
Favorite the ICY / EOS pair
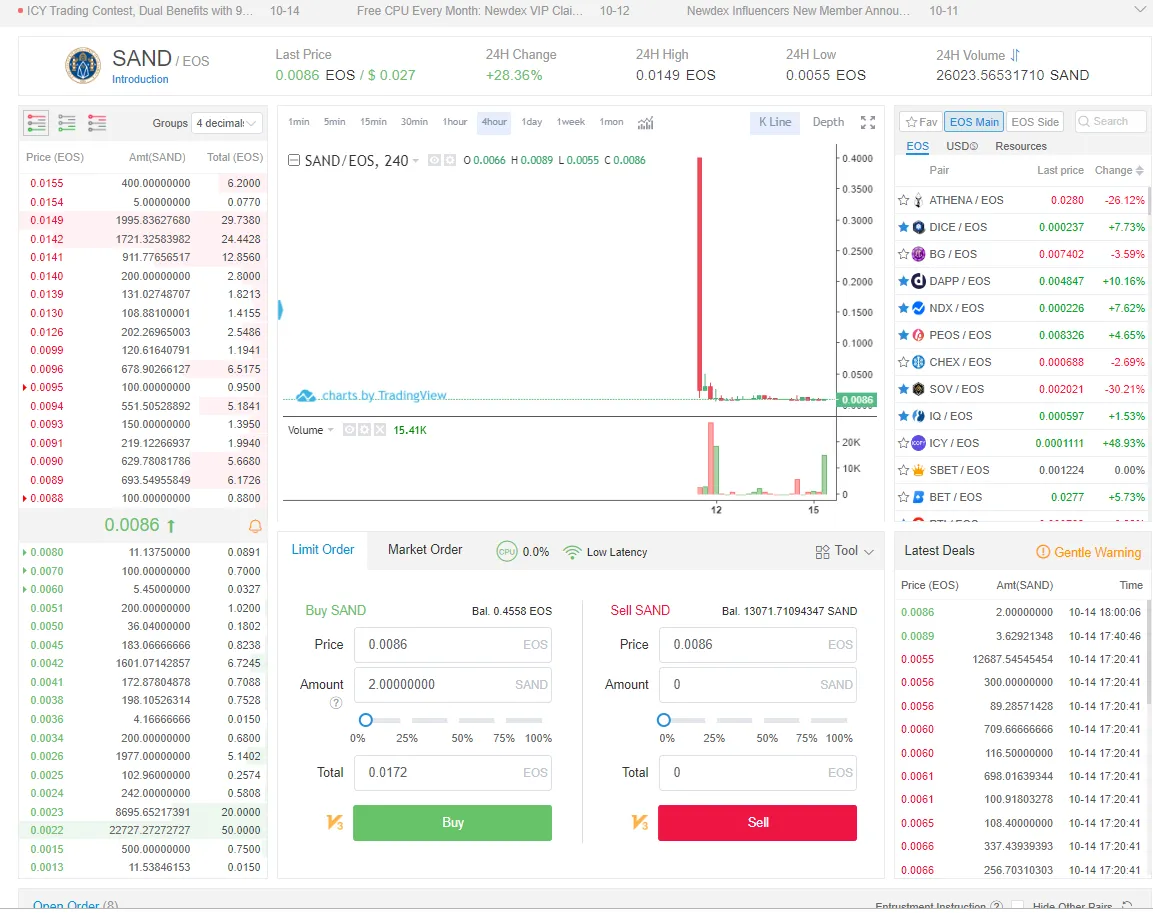click(x=904, y=443)
